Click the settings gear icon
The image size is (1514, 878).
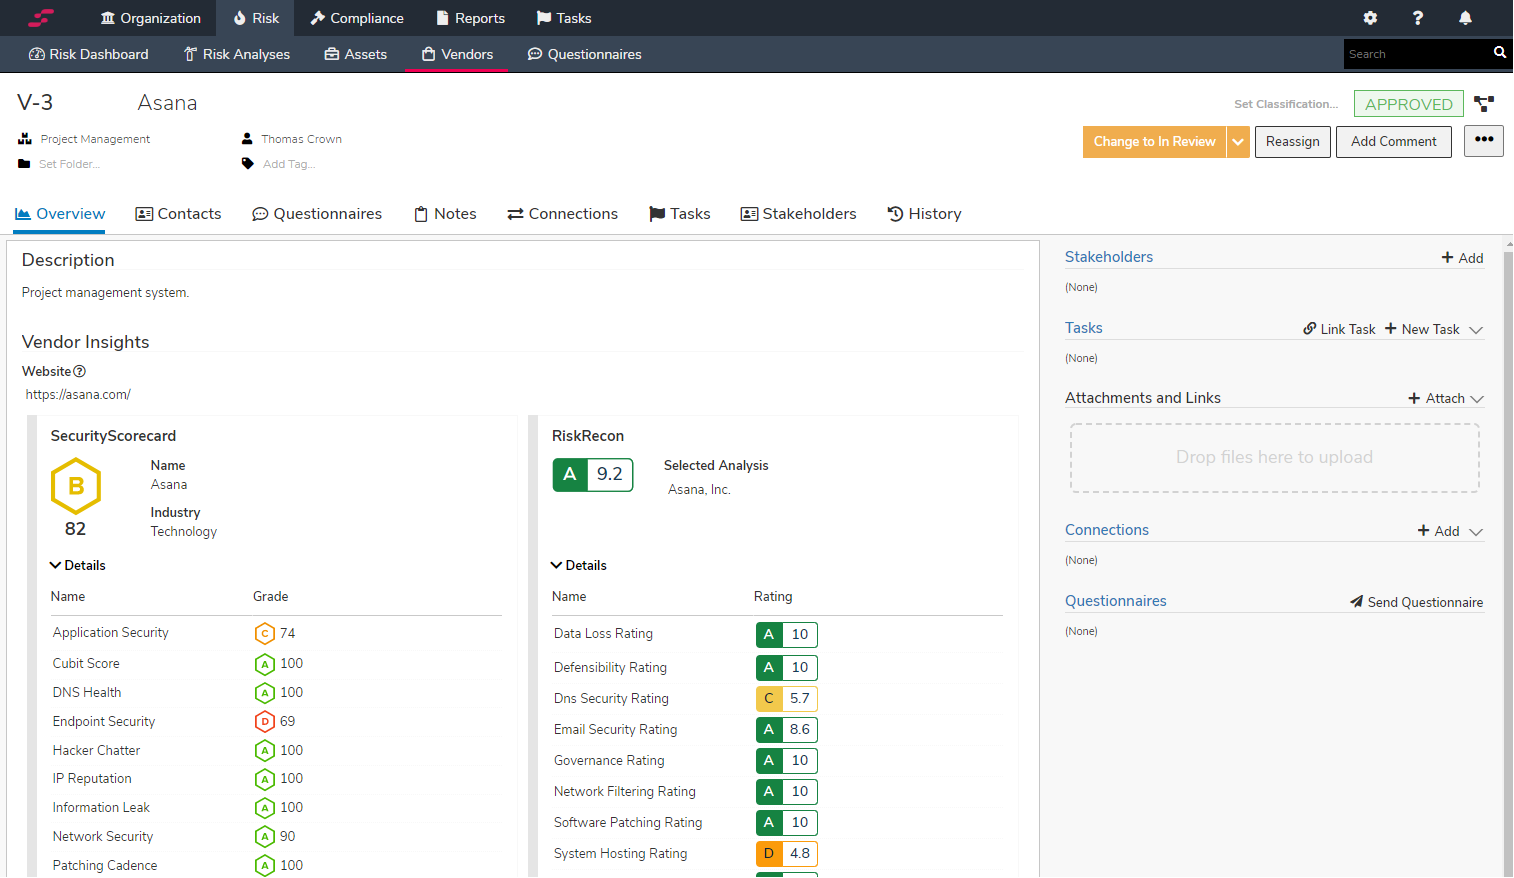click(x=1370, y=18)
